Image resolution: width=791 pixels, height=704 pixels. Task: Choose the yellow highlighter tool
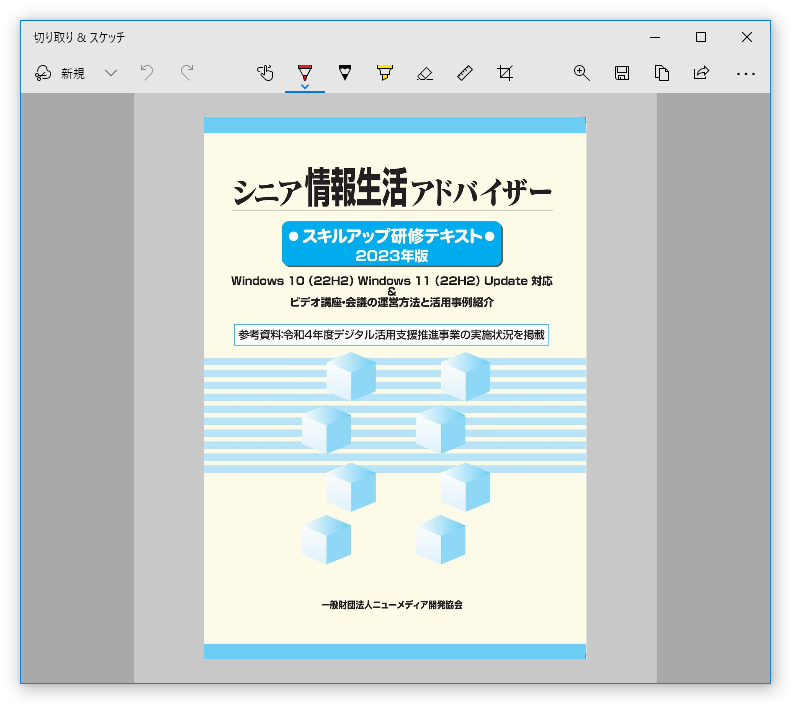[385, 73]
